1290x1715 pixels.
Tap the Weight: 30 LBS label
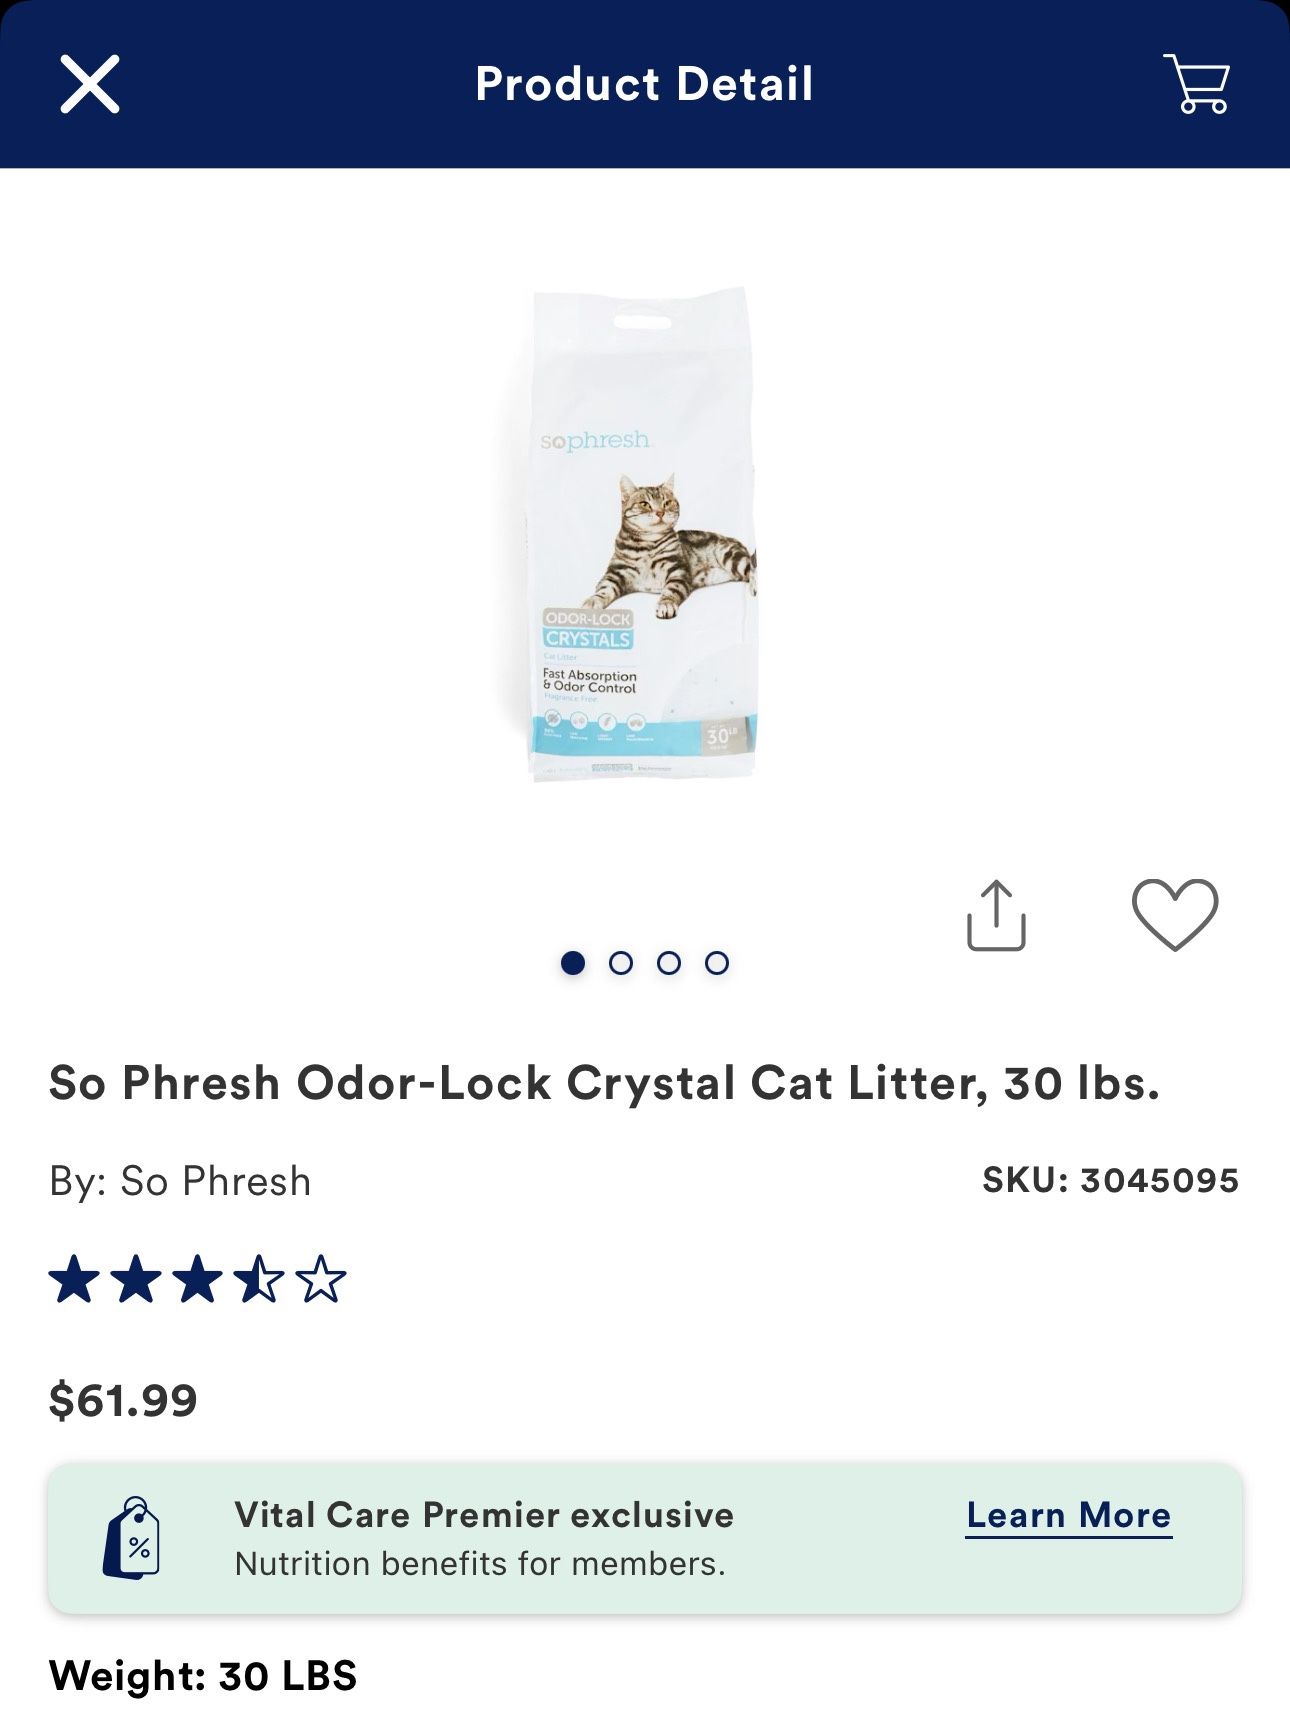[203, 1676]
